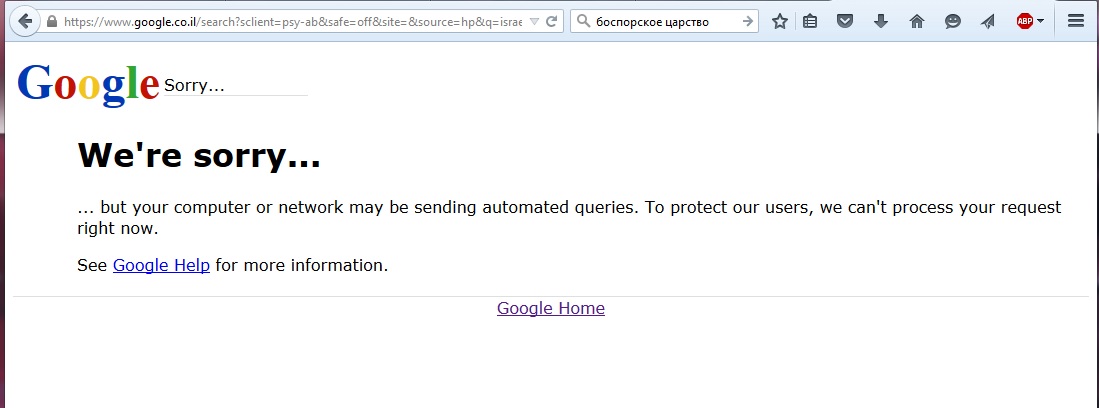Reload the page with the refresh icon
This screenshot has height=408, width=1099.
tap(552, 21)
